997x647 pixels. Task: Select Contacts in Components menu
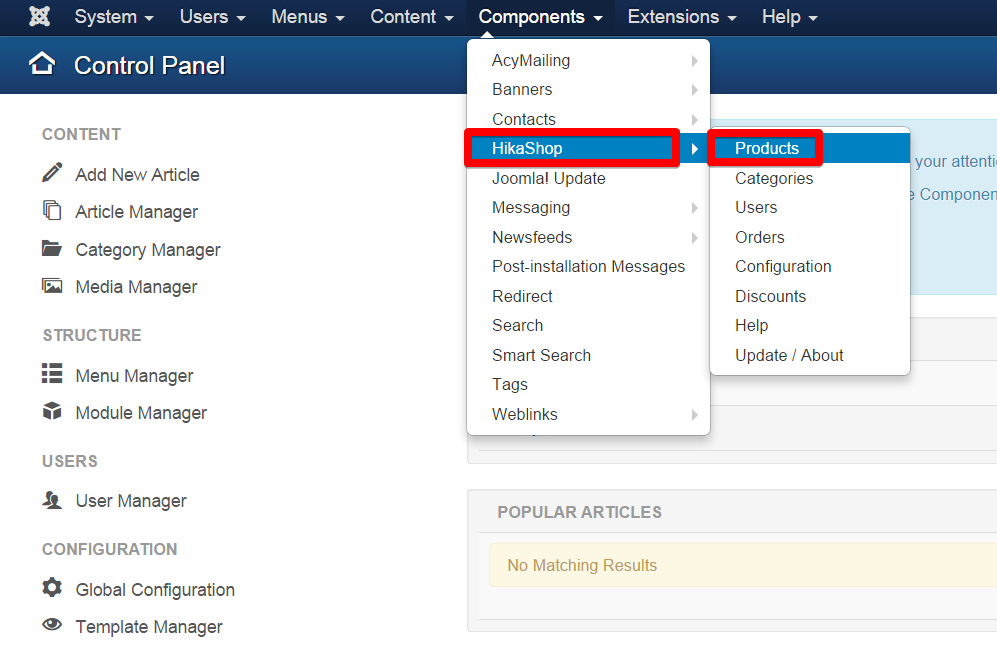click(x=588, y=119)
